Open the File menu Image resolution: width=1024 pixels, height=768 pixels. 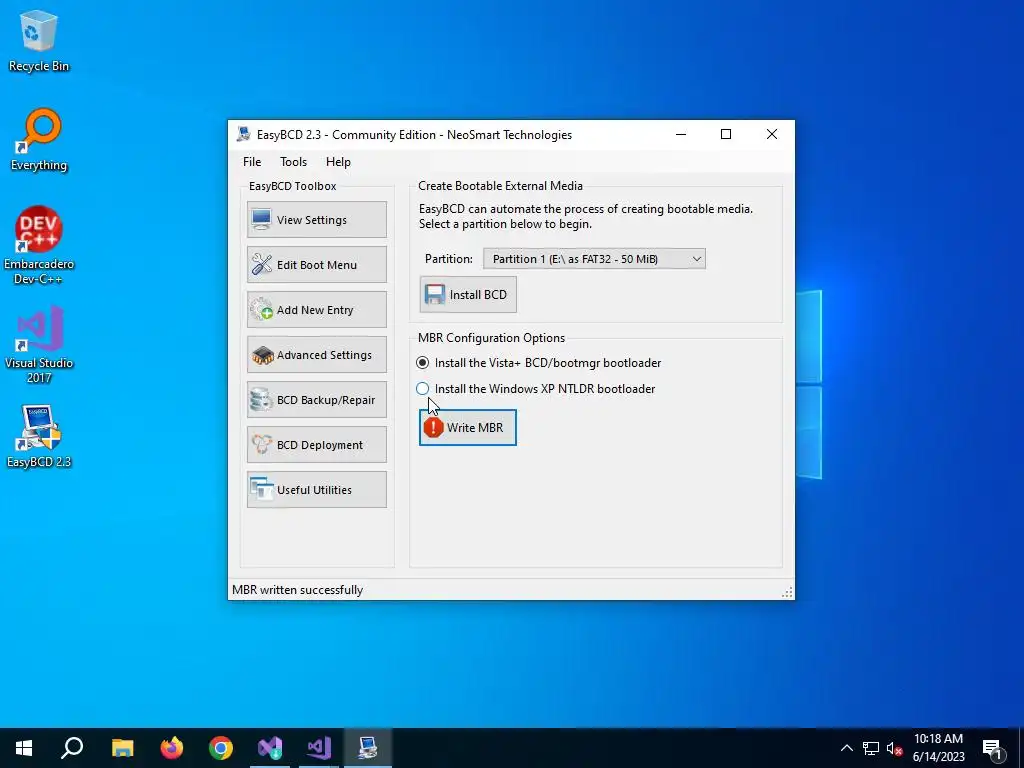pyautogui.click(x=252, y=162)
